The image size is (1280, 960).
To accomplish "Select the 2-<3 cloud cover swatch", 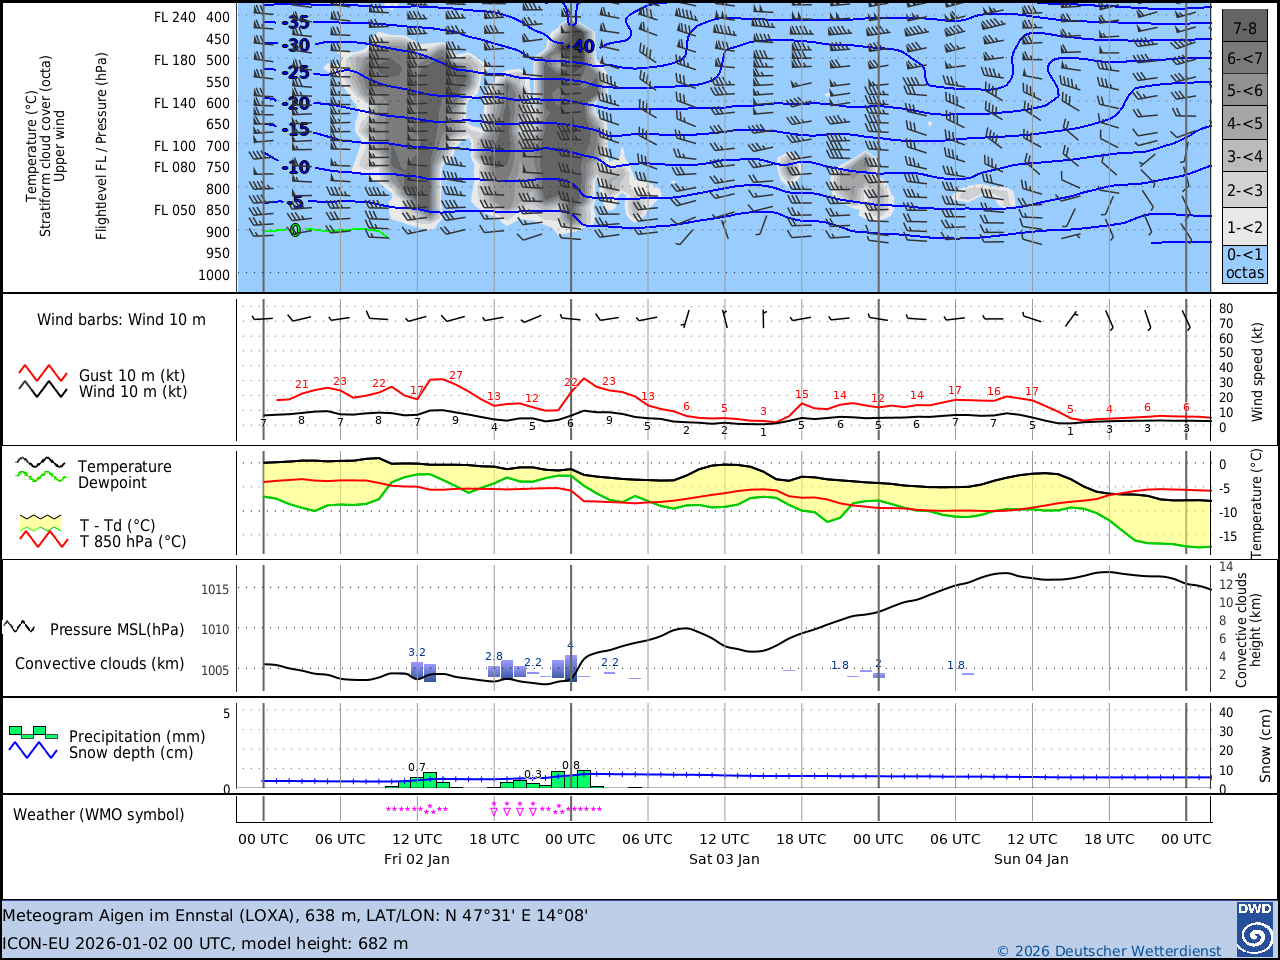I will tap(1245, 190).
